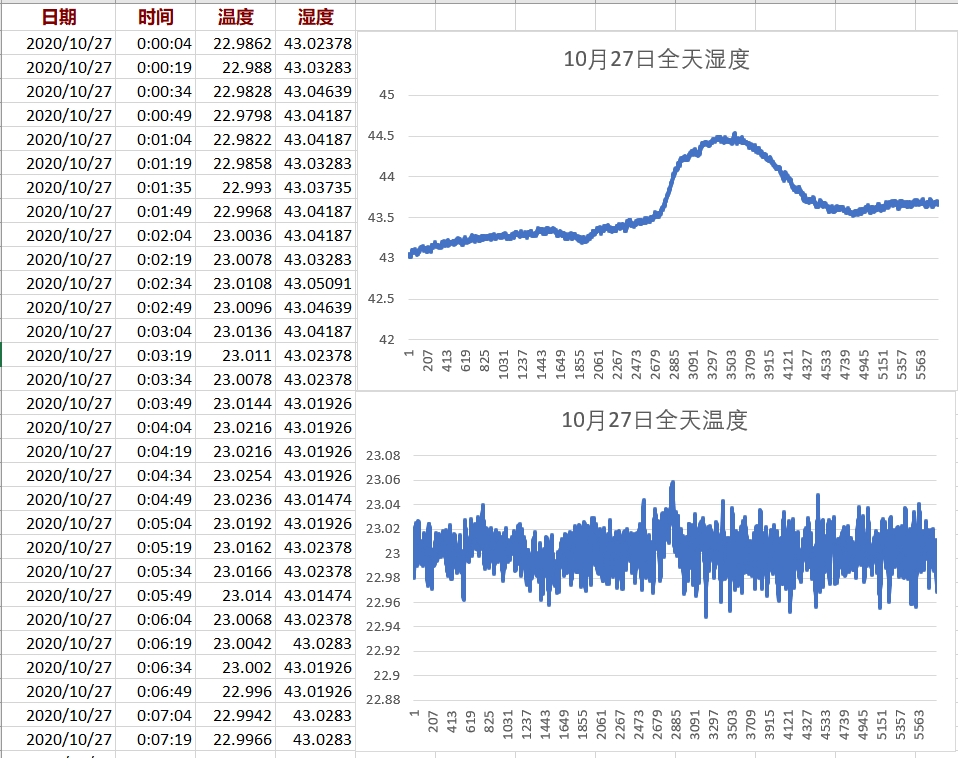The width and height of the screenshot is (958, 758).
Task: Select the 时间 column header cell
Action: click(x=156, y=17)
